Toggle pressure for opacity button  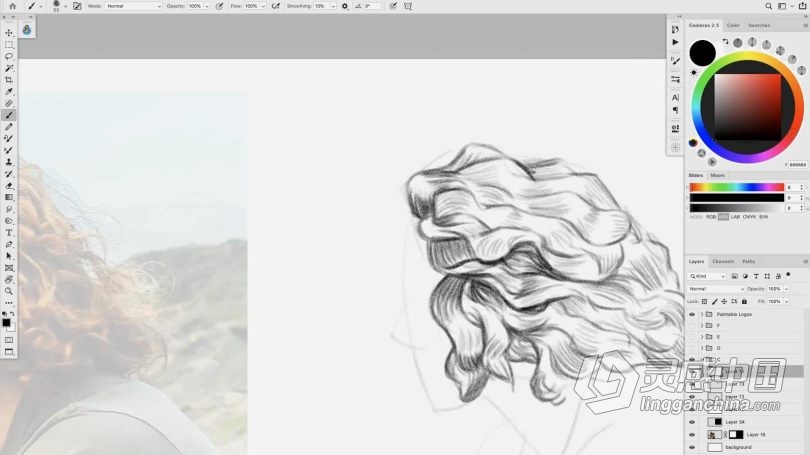pos(220,6)
